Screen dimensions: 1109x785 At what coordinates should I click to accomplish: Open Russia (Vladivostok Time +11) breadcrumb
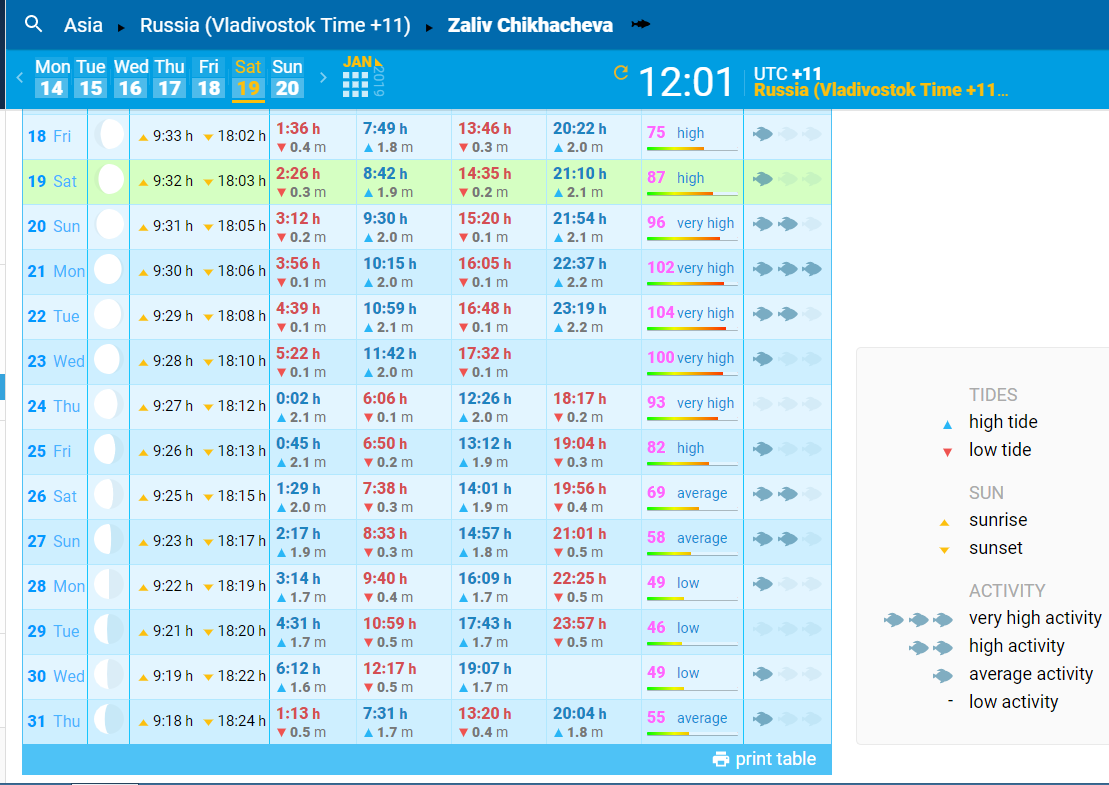coord(275,25)
